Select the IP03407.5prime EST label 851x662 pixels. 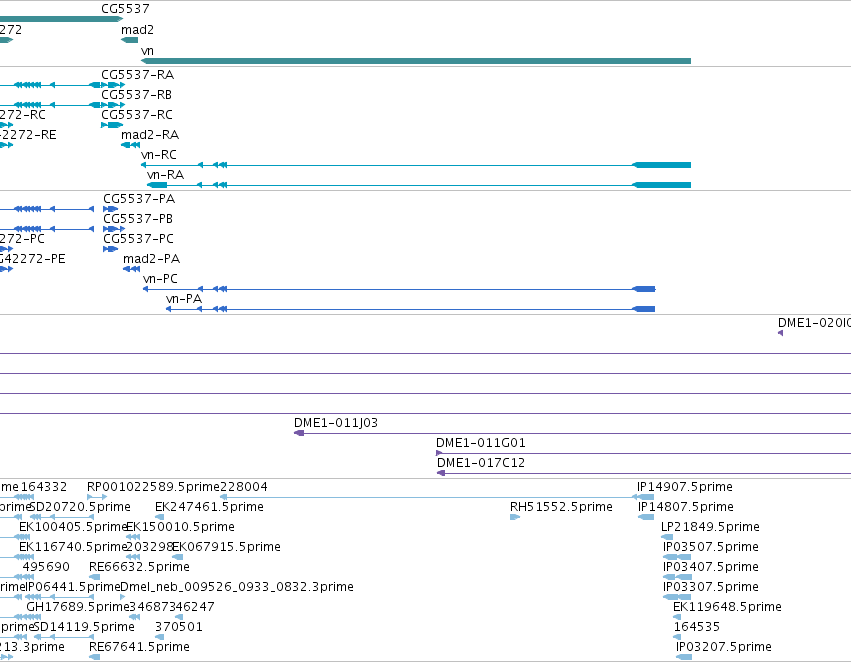coord(711,568)
